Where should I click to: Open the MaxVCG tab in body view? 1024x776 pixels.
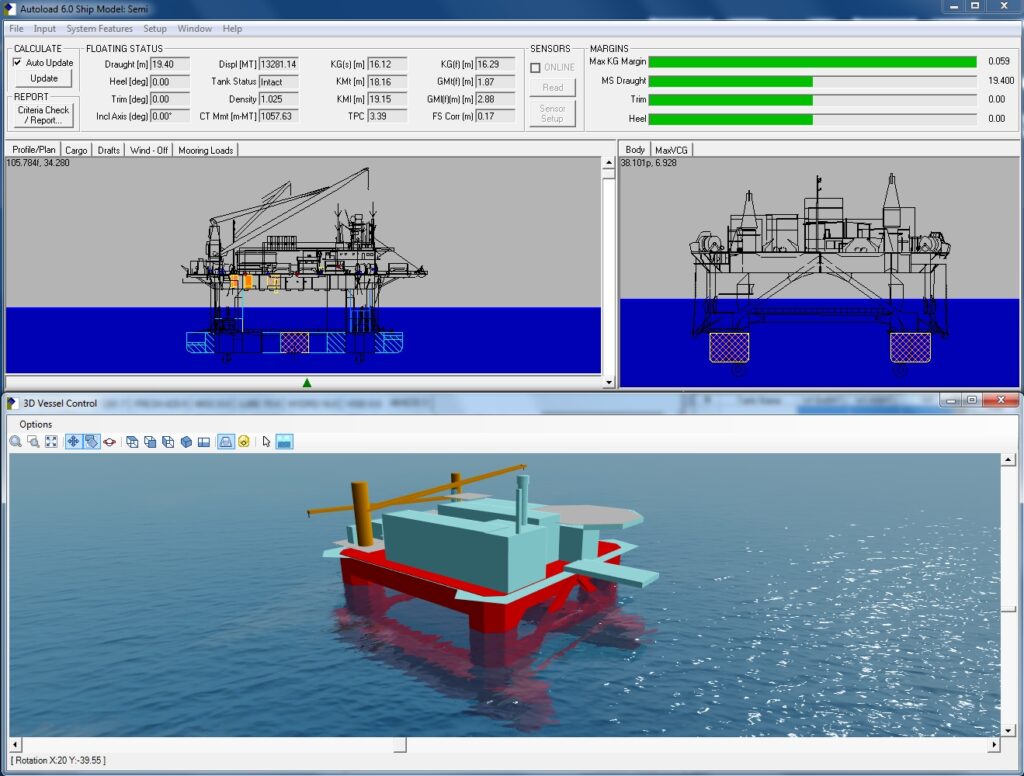click(672, 149)
